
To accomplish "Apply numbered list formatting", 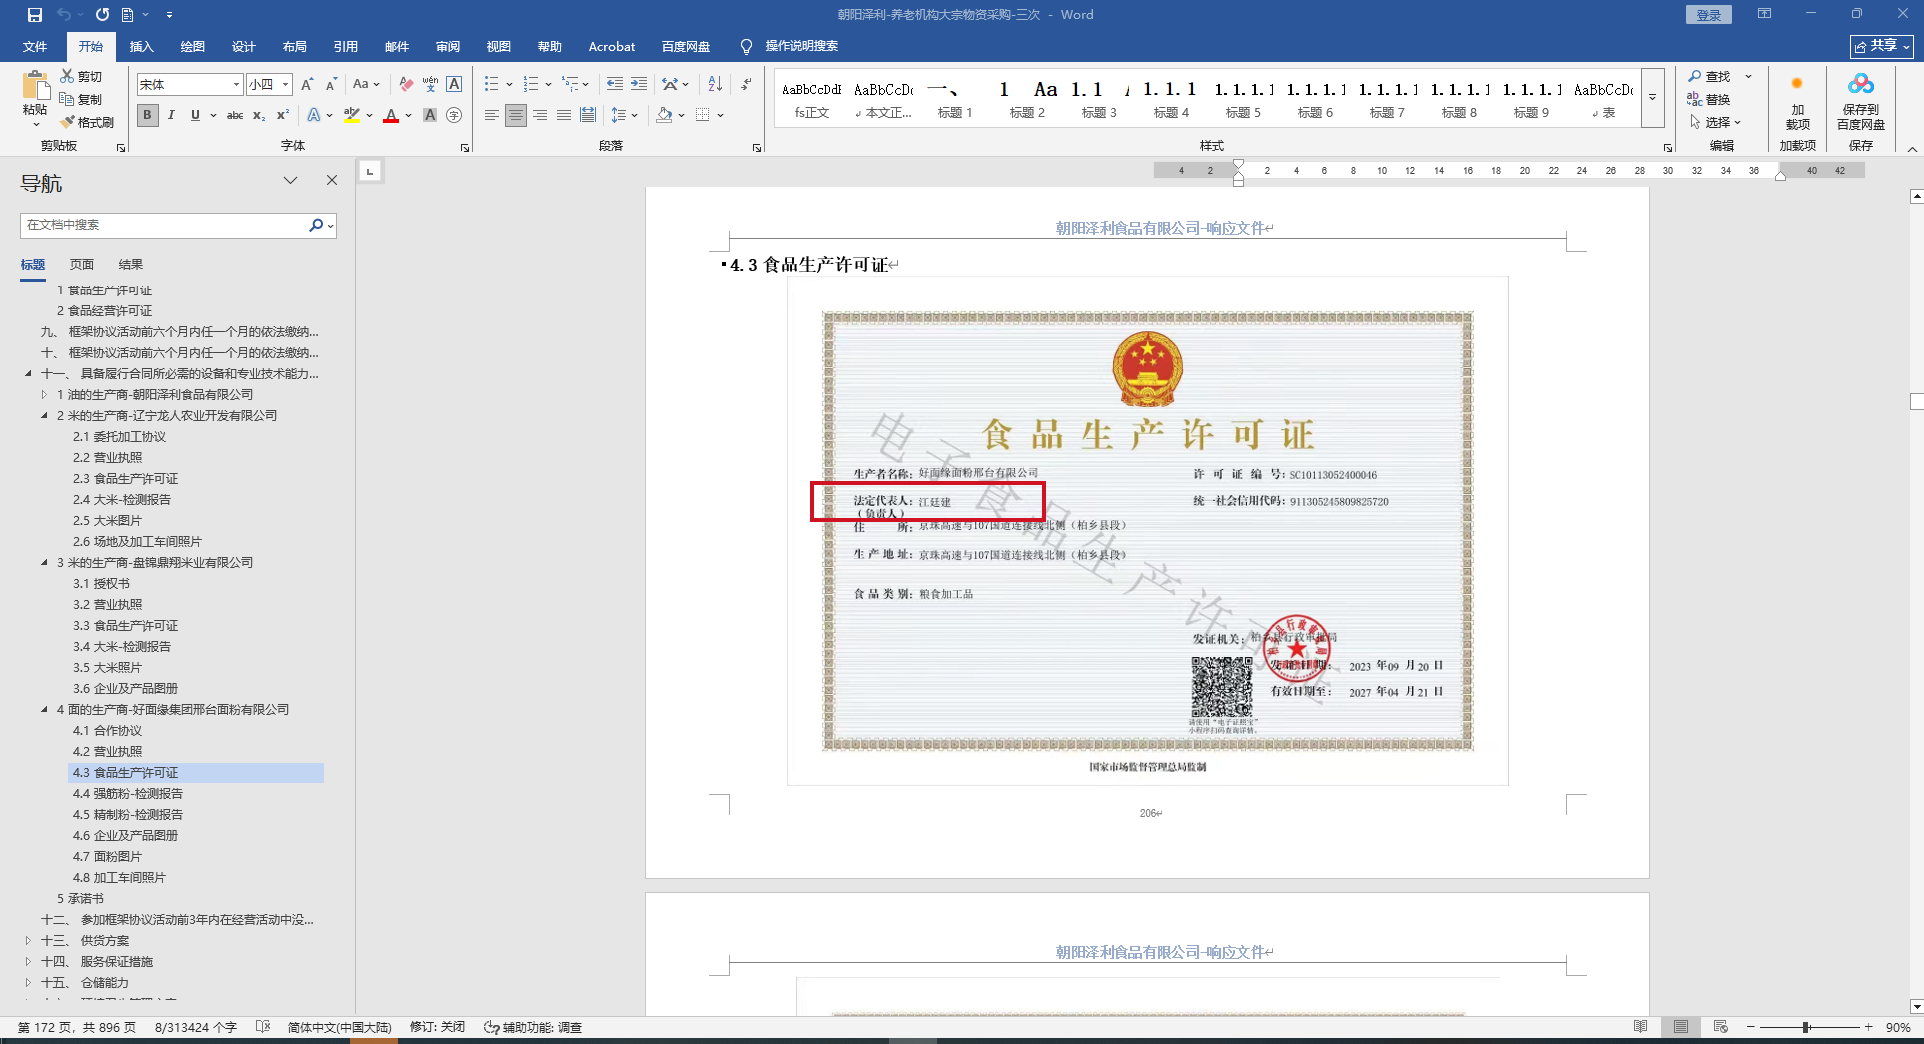I will 531,84.
